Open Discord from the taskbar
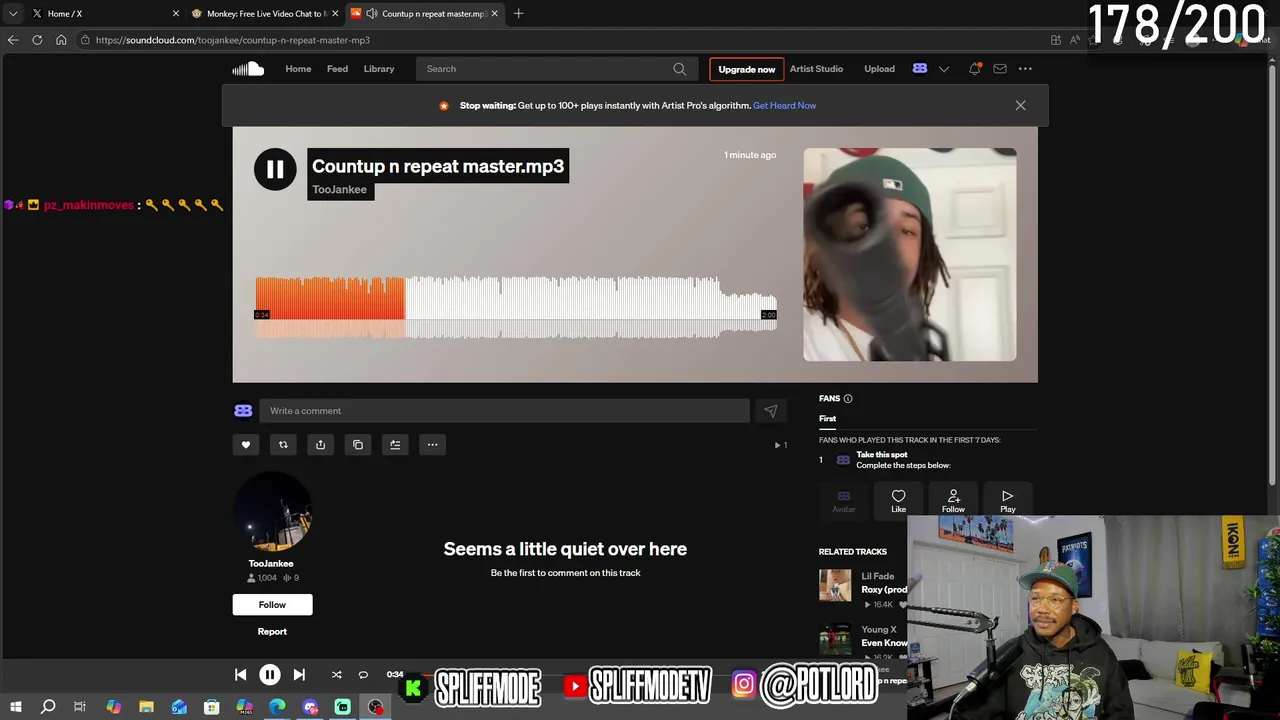1280x720 pixels. tap(310, 707)
